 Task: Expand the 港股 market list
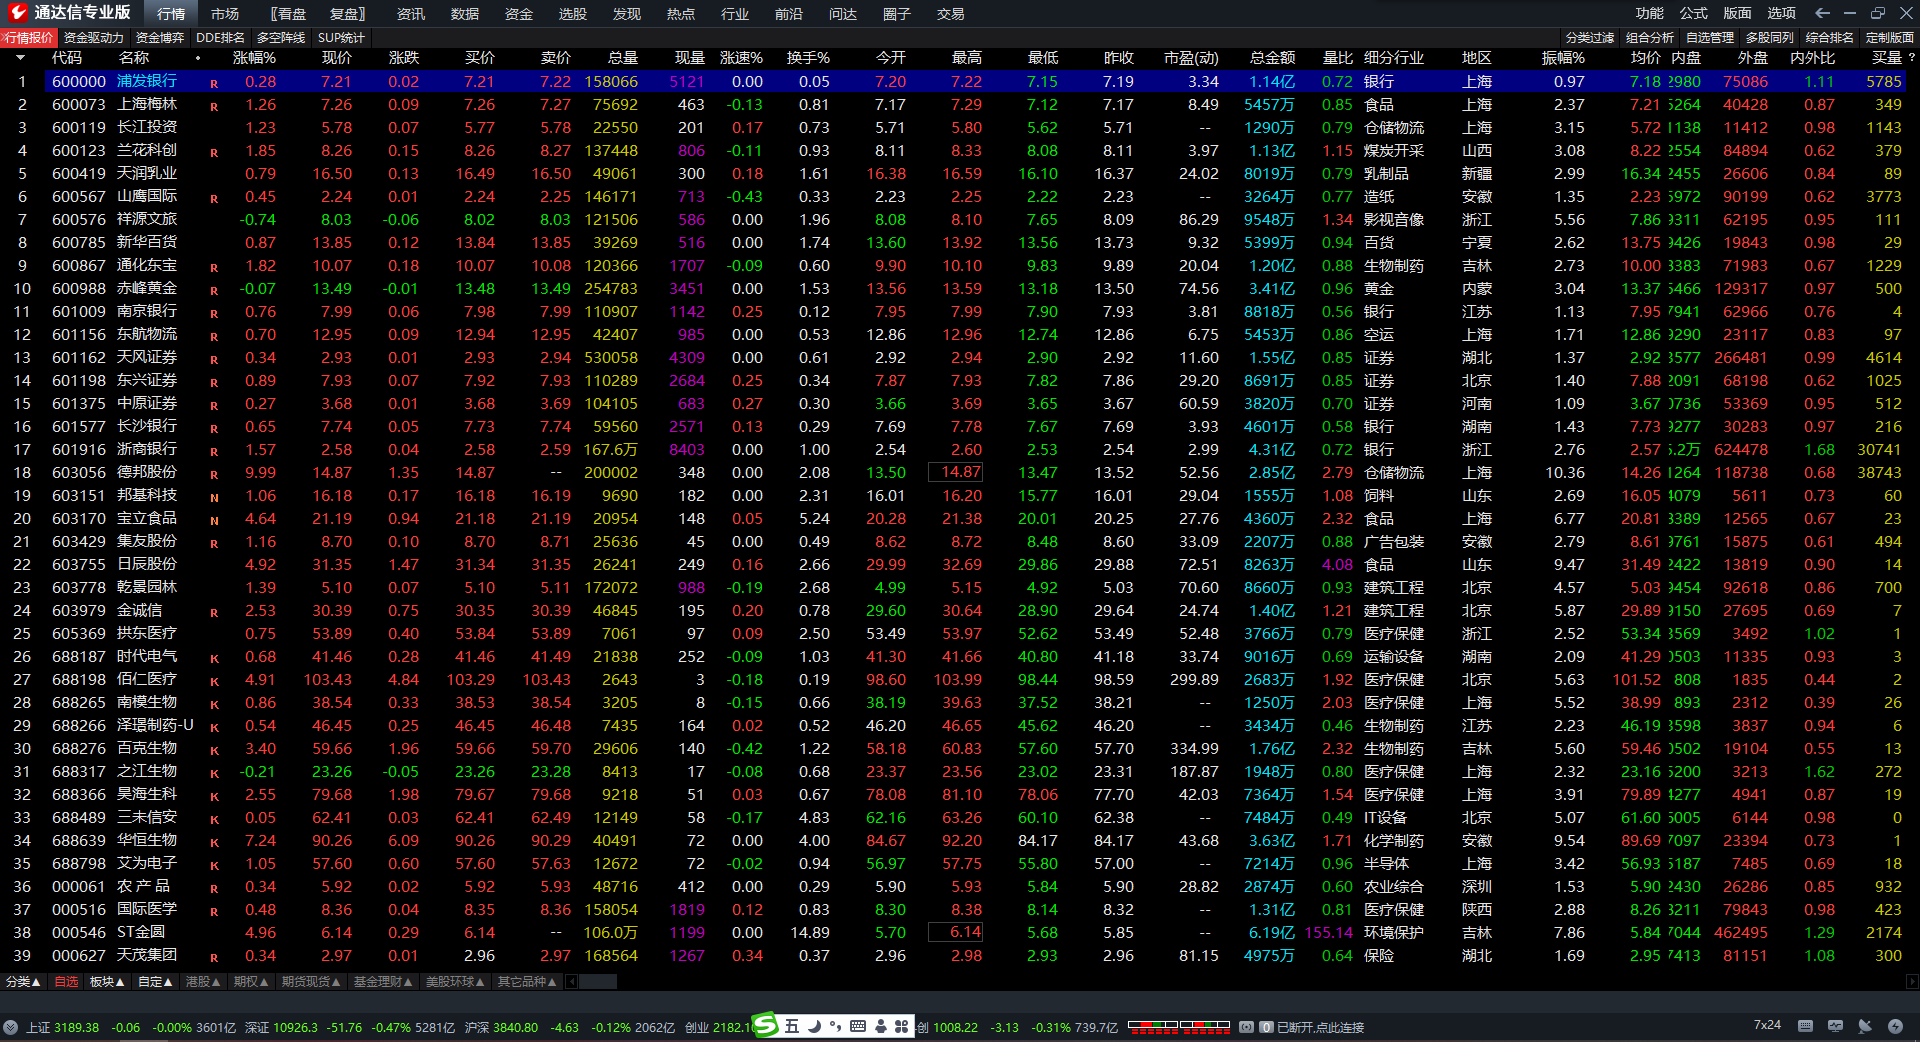203,982
